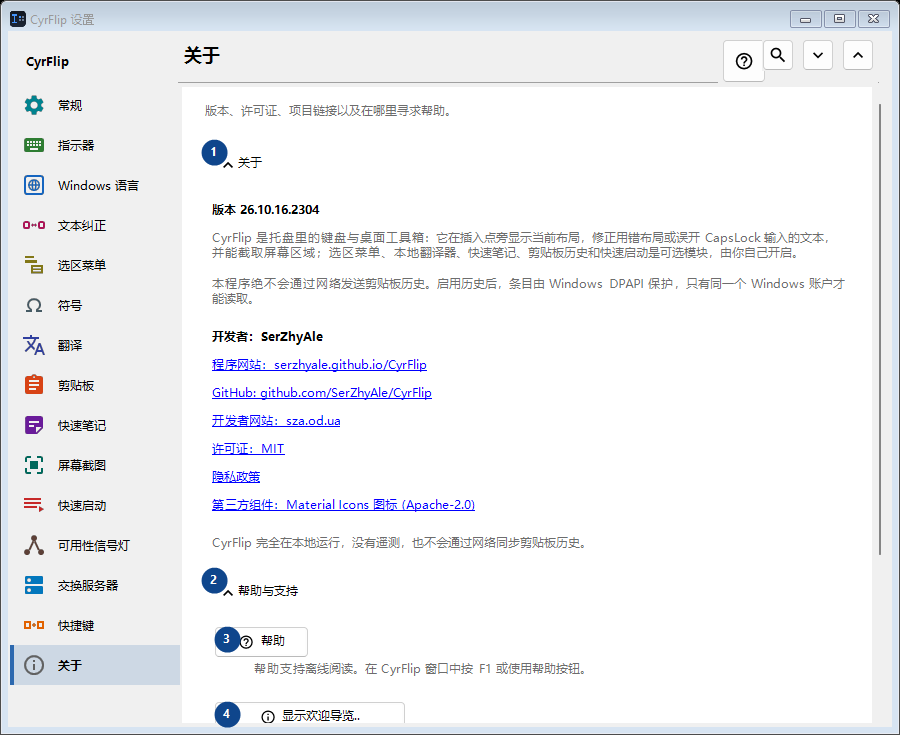Open the 开发者网站 sza.od.ua link
Screen dimensions: 900x735
click(276, 421)
